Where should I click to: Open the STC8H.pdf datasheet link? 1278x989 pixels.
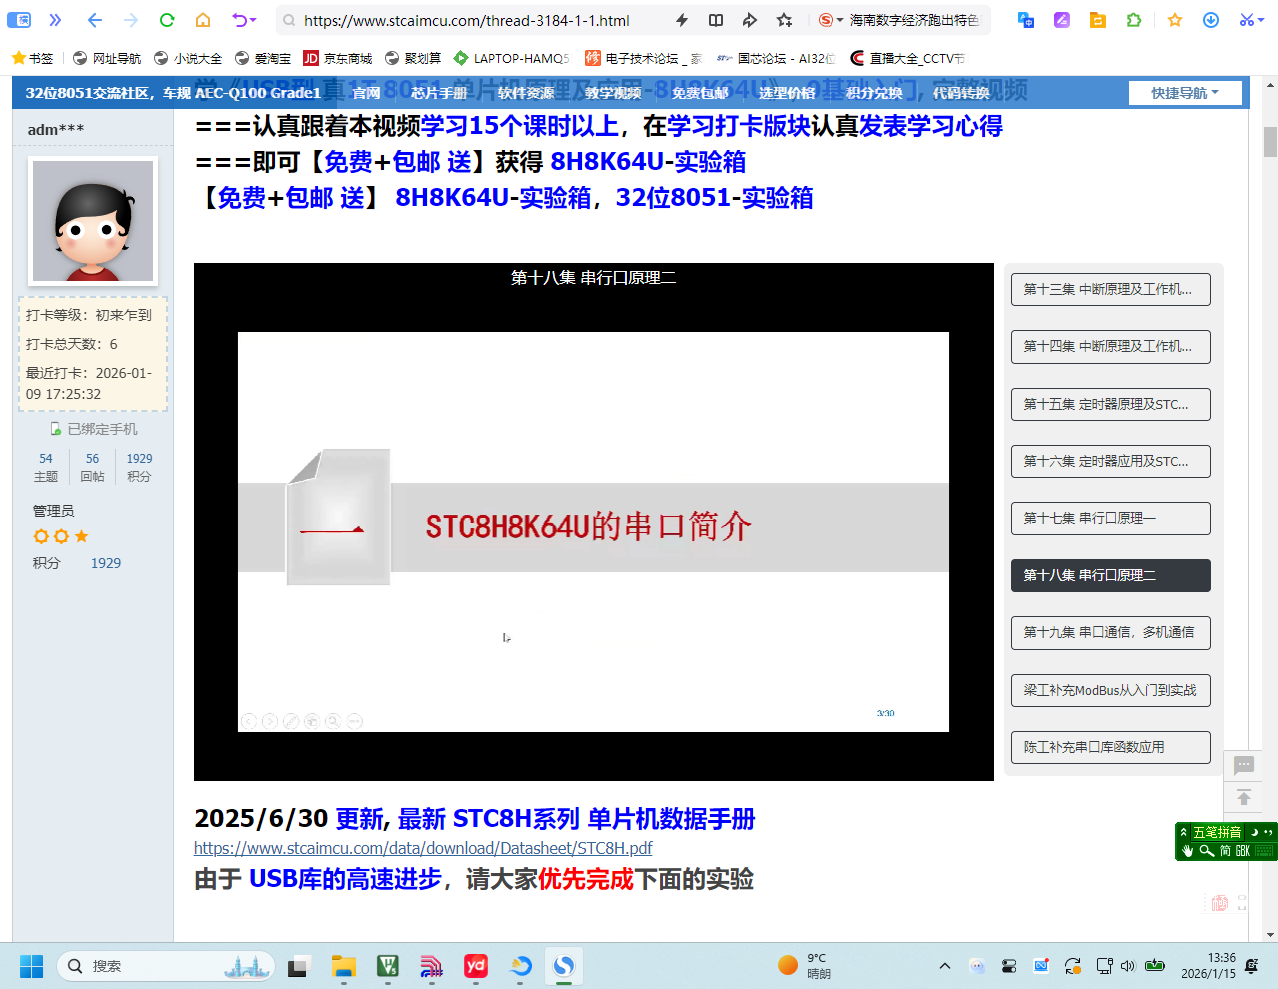[x=422, y=848]
